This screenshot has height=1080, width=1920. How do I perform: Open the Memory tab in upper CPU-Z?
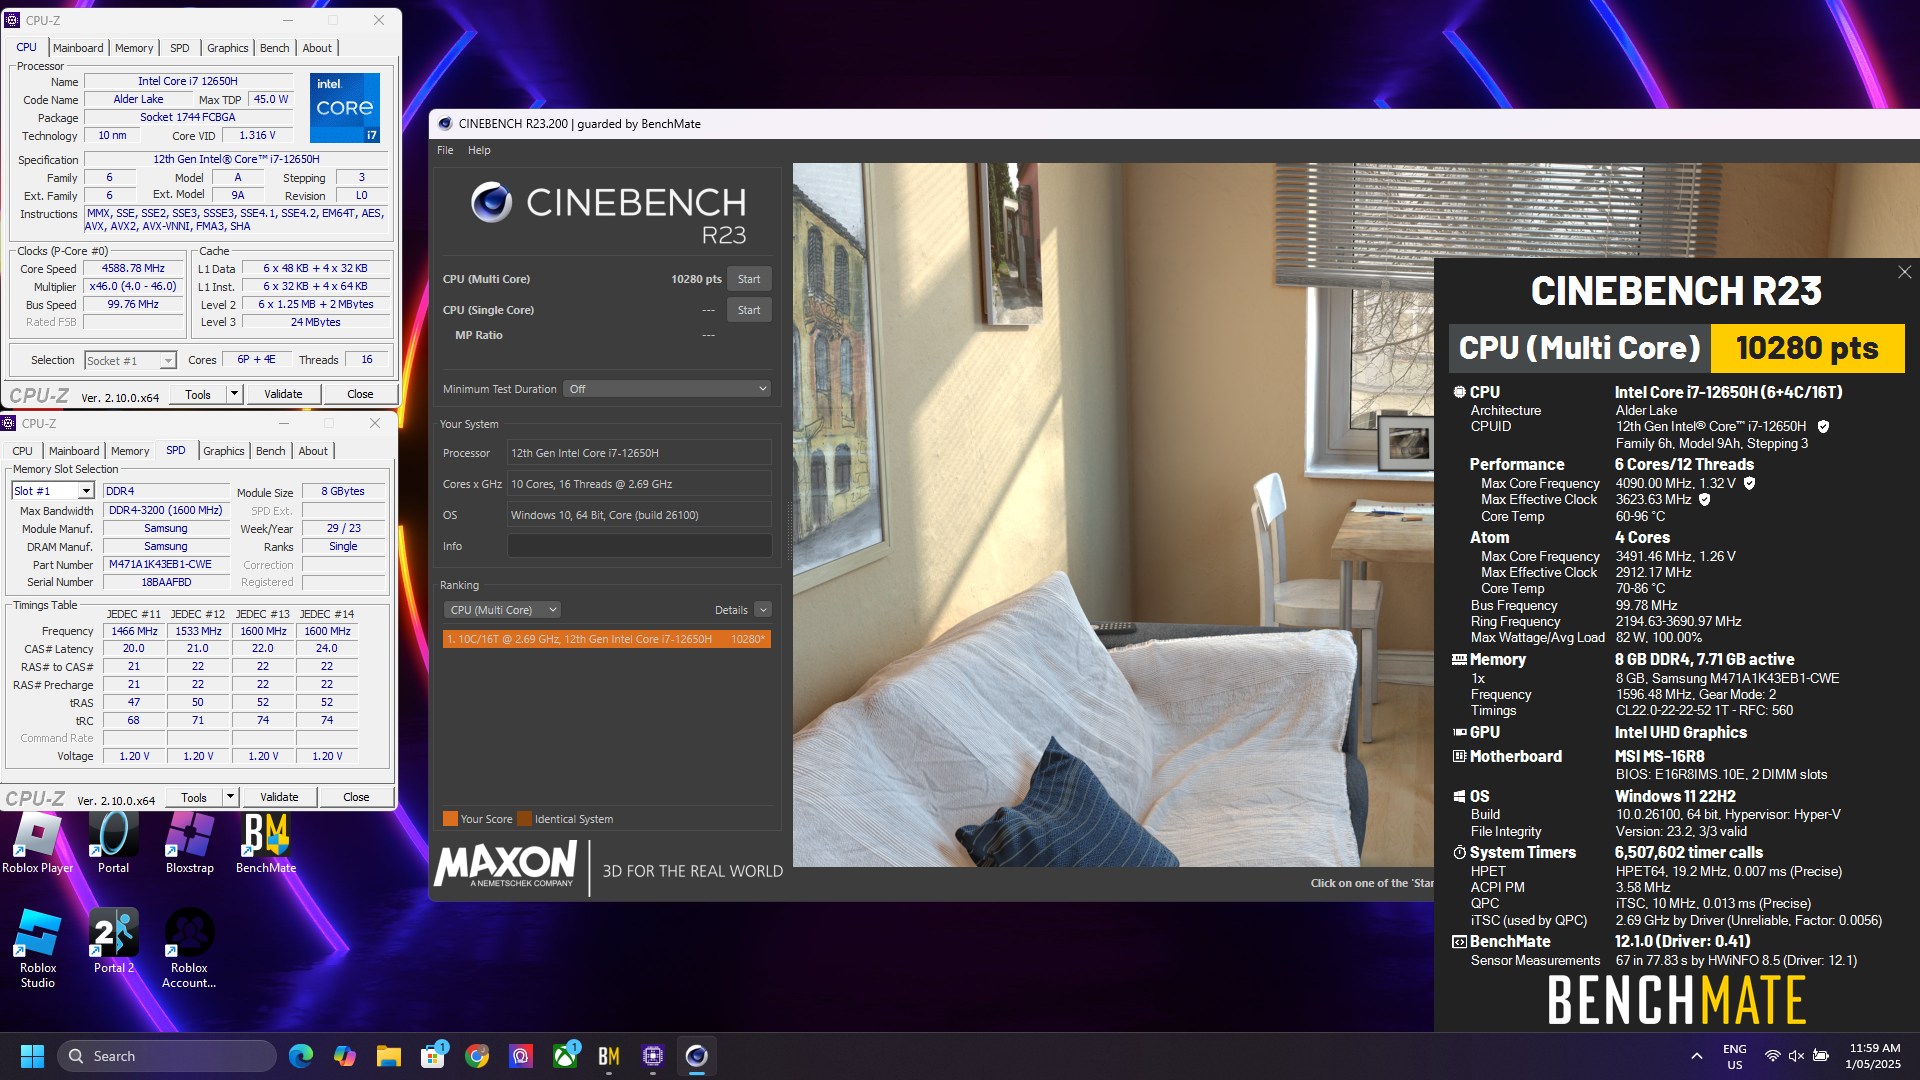point(134,48)
